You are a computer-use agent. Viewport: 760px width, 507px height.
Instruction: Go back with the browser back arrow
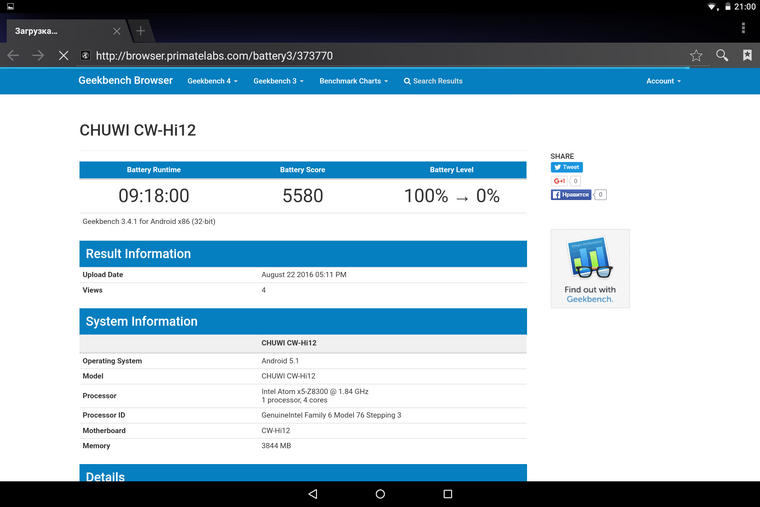13,55
